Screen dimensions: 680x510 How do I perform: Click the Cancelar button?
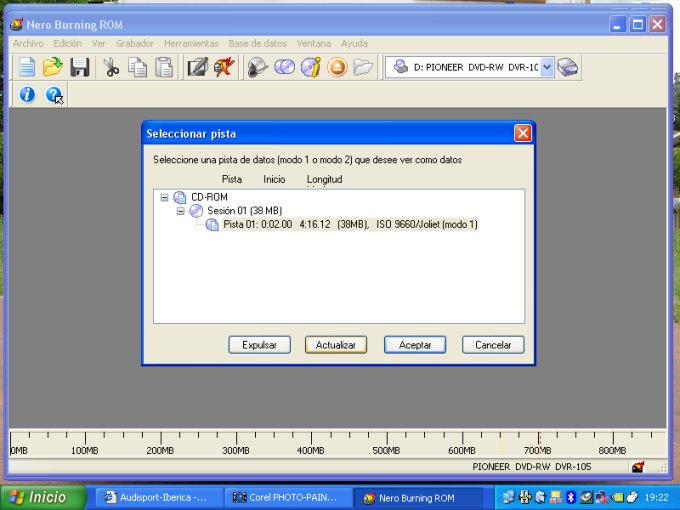pos(493,345)
